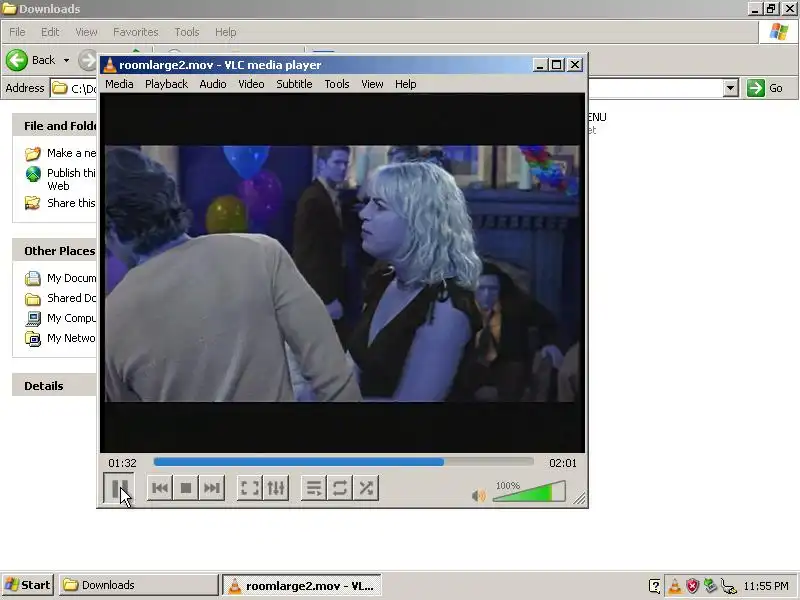Click the video display area
The height and width of the screenshot is (600, 800).
tap(342, 273)
